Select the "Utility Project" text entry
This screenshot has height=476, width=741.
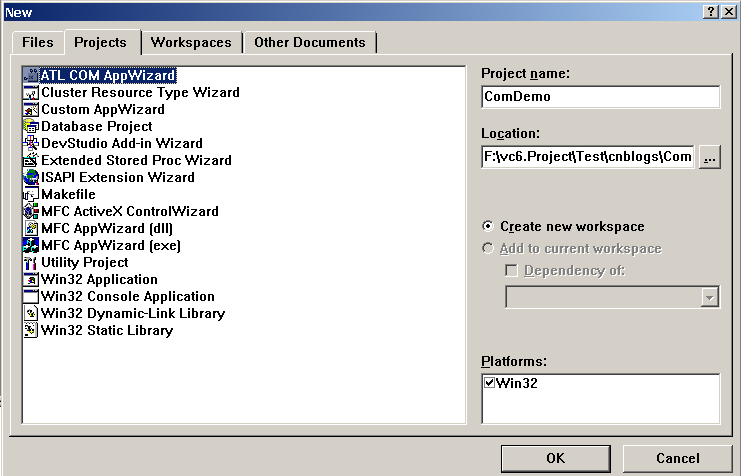85,262
